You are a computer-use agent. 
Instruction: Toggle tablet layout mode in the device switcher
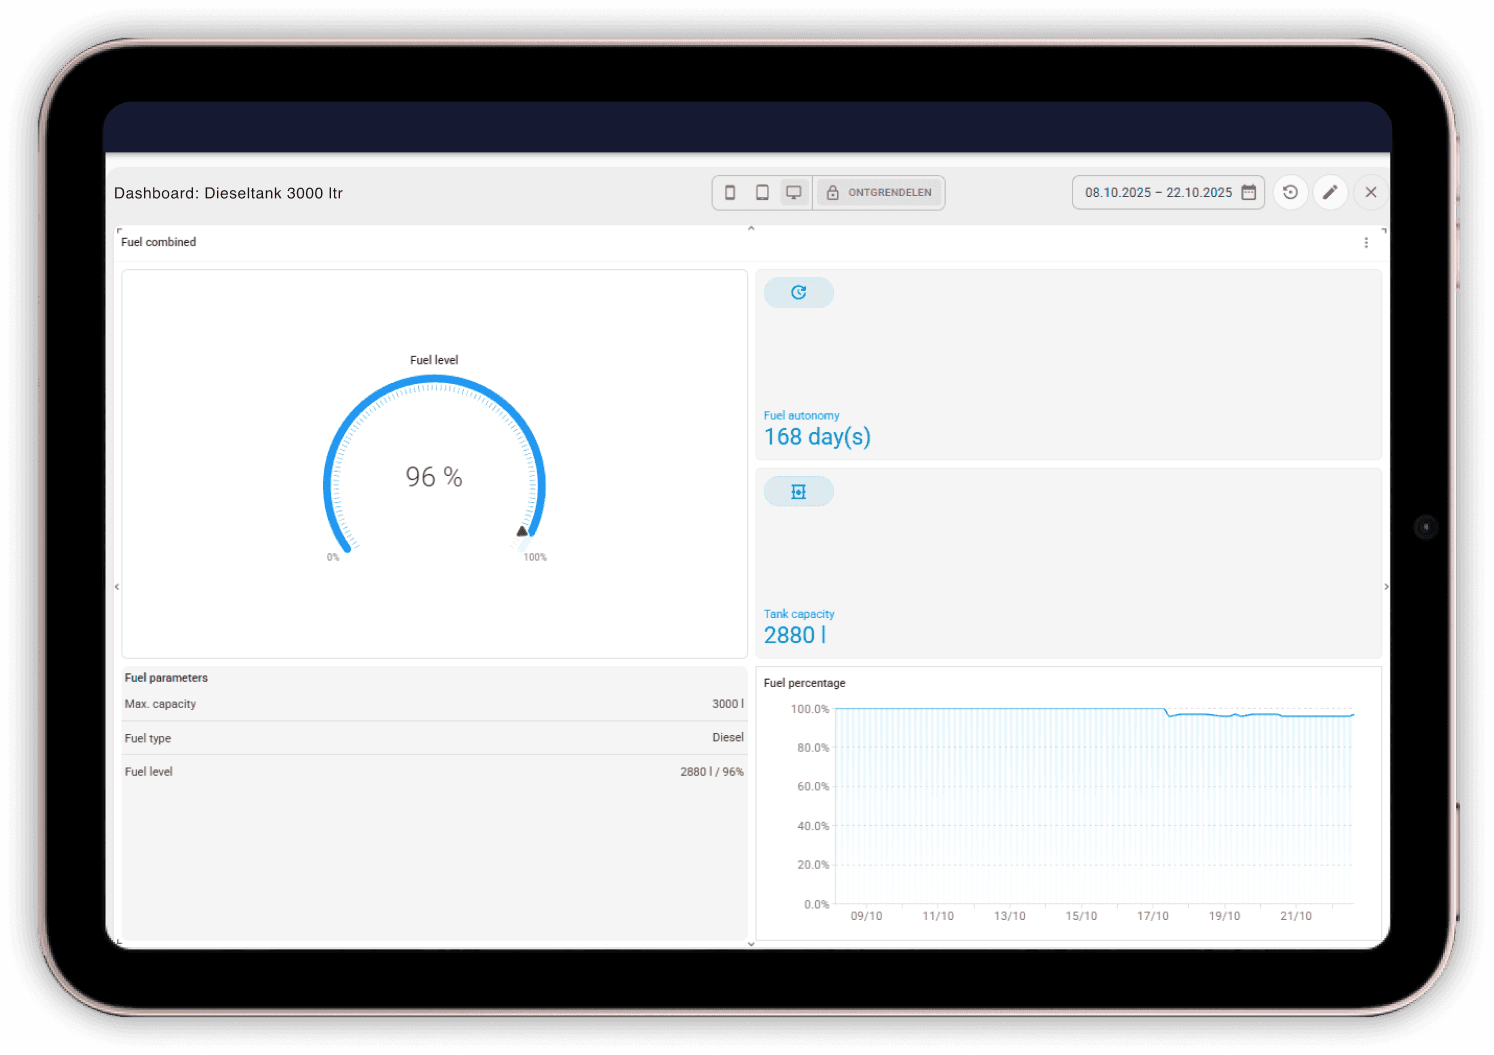pyautogui.click(x=762, y=192)
